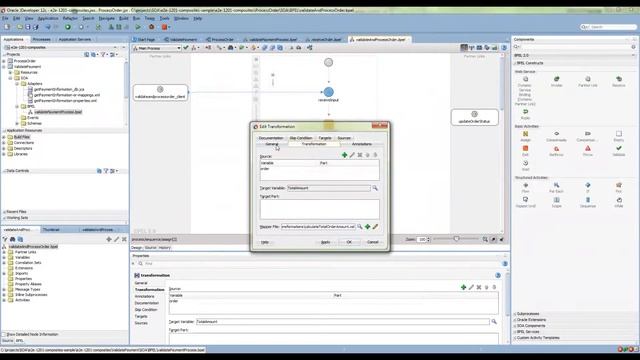Select the Receive activity component

pos(619,81)
